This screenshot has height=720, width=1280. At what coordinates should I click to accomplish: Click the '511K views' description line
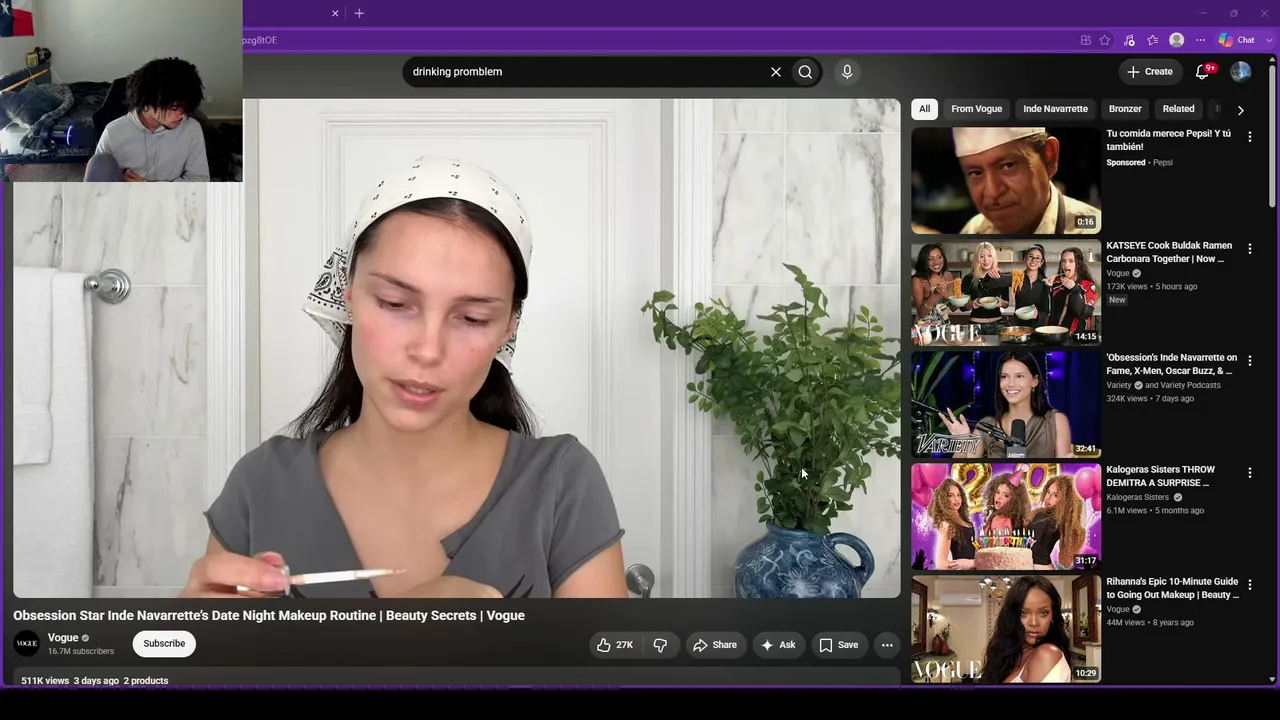click(95, 681)
